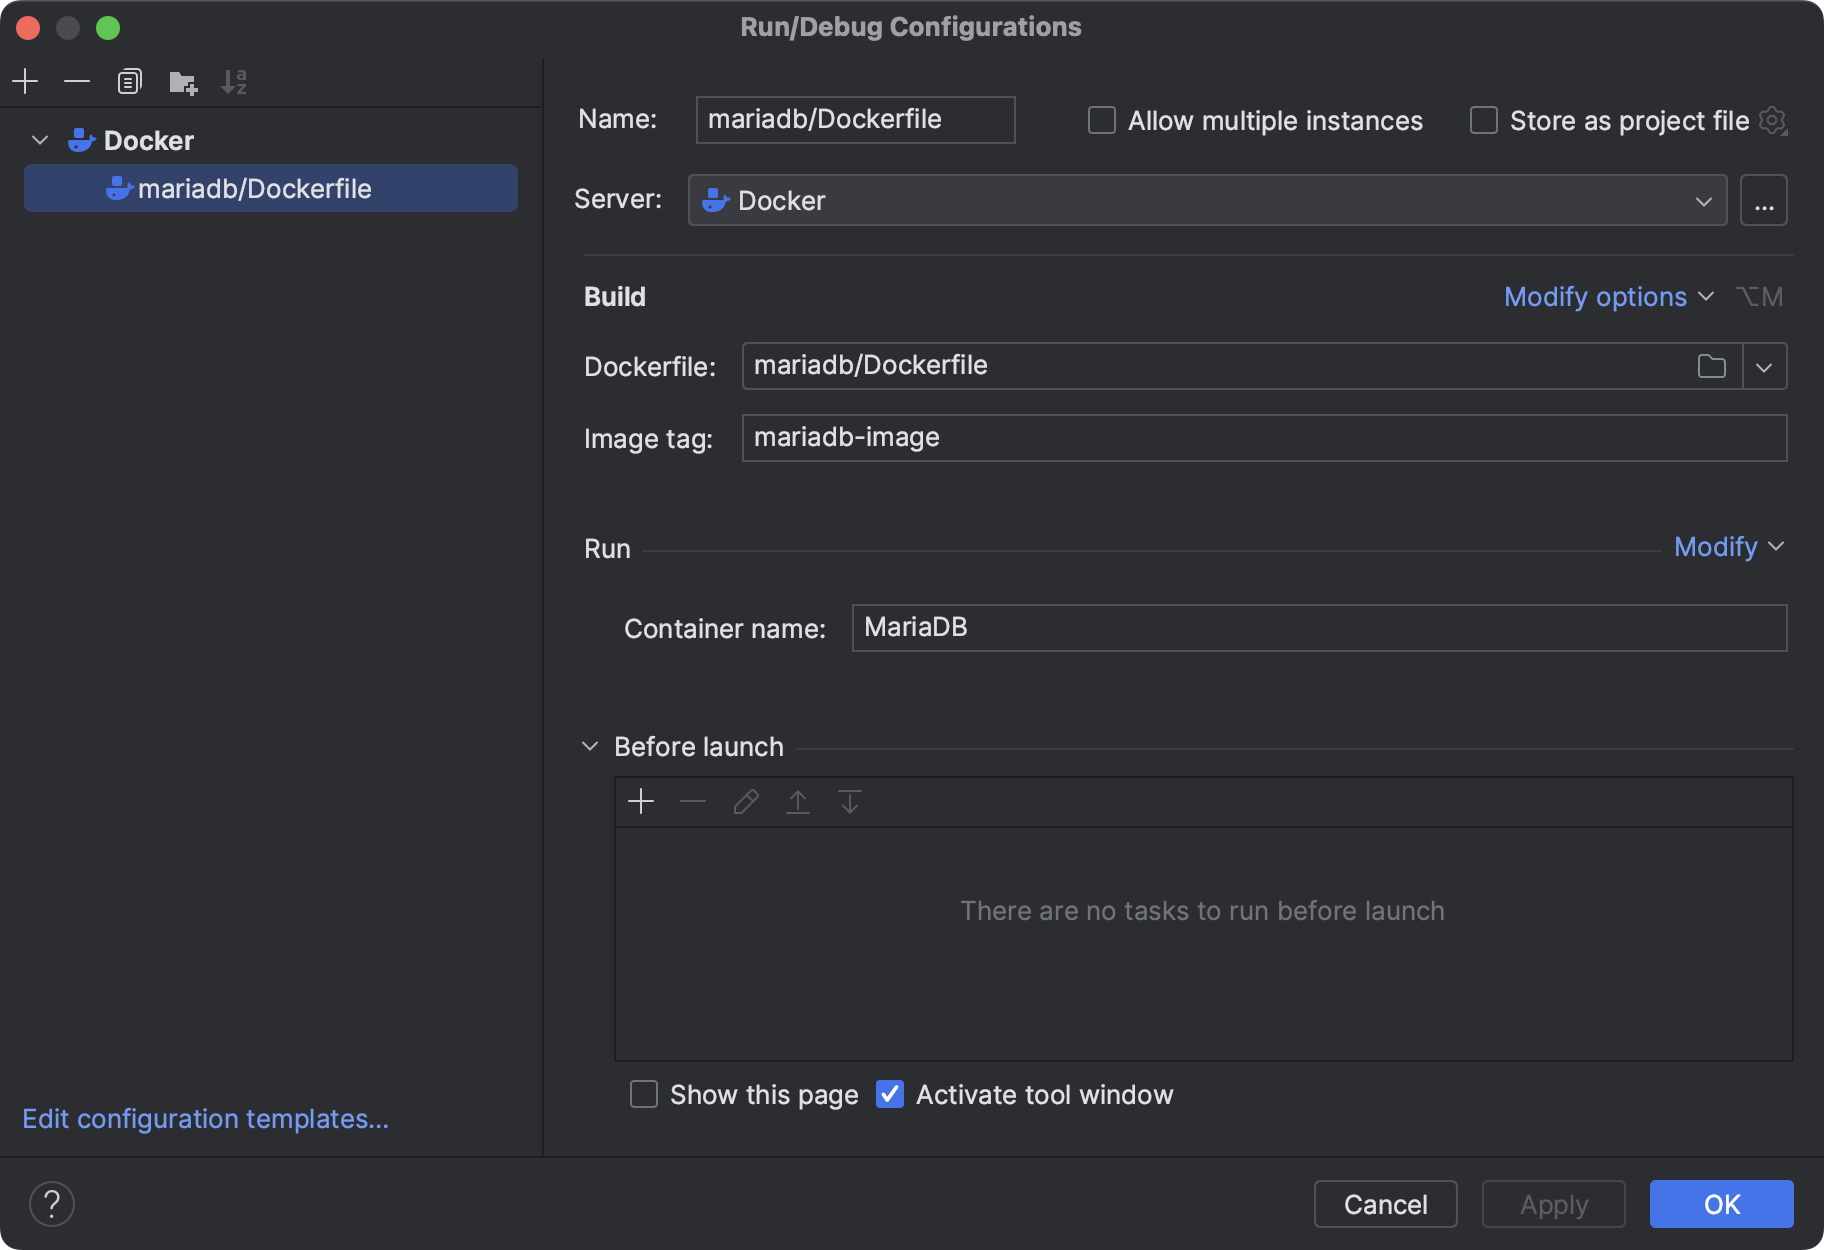Create a new configuration folder
The width and height of the screenshot is (1824, 1250).
coord(183,82)
